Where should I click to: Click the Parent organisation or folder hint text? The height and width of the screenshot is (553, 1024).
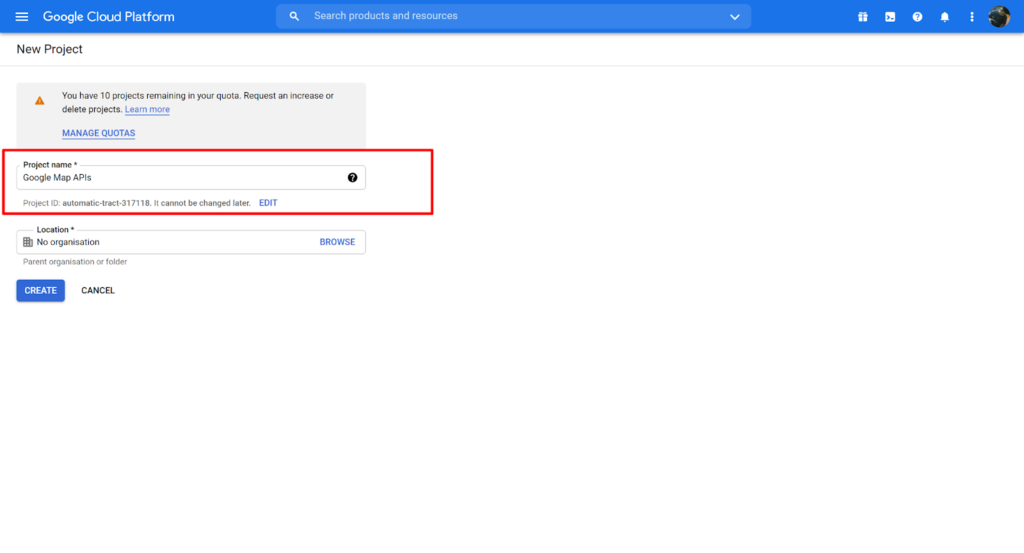[x=75, y=262]
